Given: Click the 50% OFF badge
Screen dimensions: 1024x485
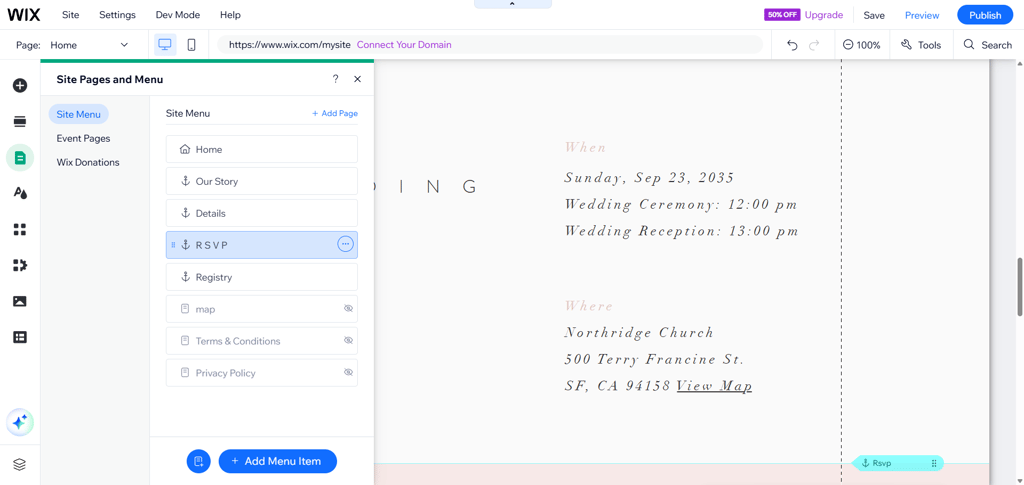Looking at the screenshot, I should click(x=782, y=14).
